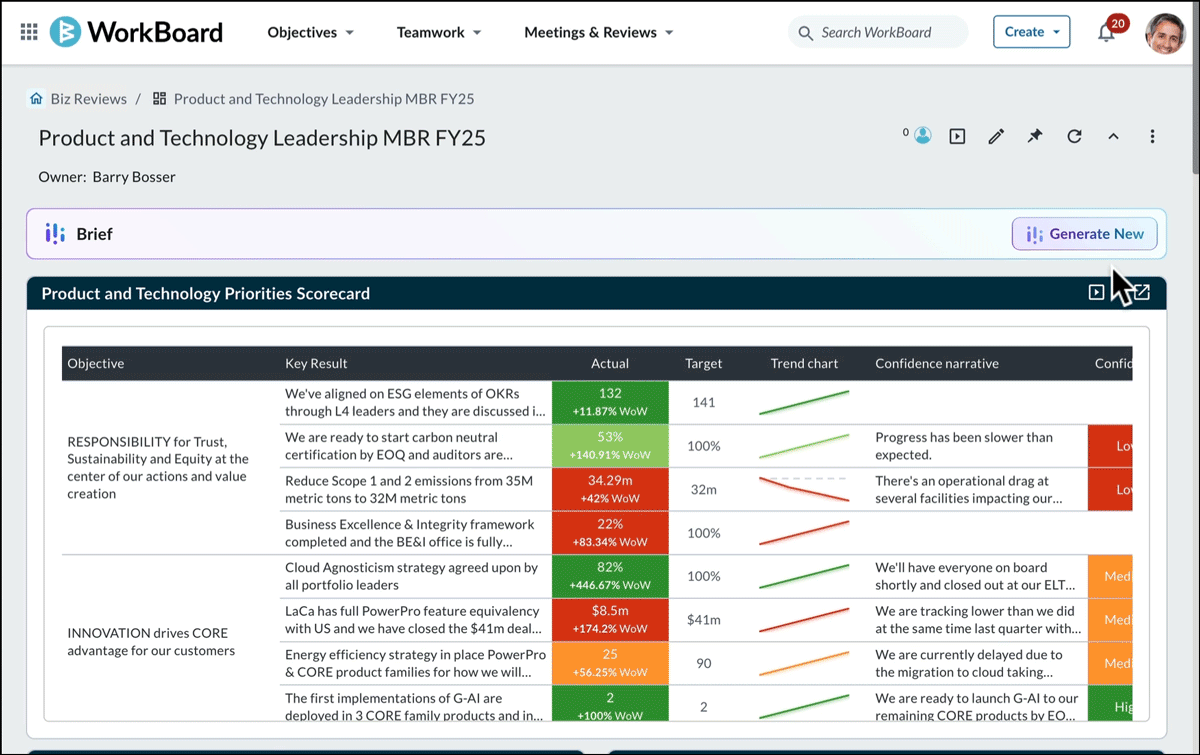Open the Meetings & Reviews menu
1200x755 pixels.
[x=599, y=32]
